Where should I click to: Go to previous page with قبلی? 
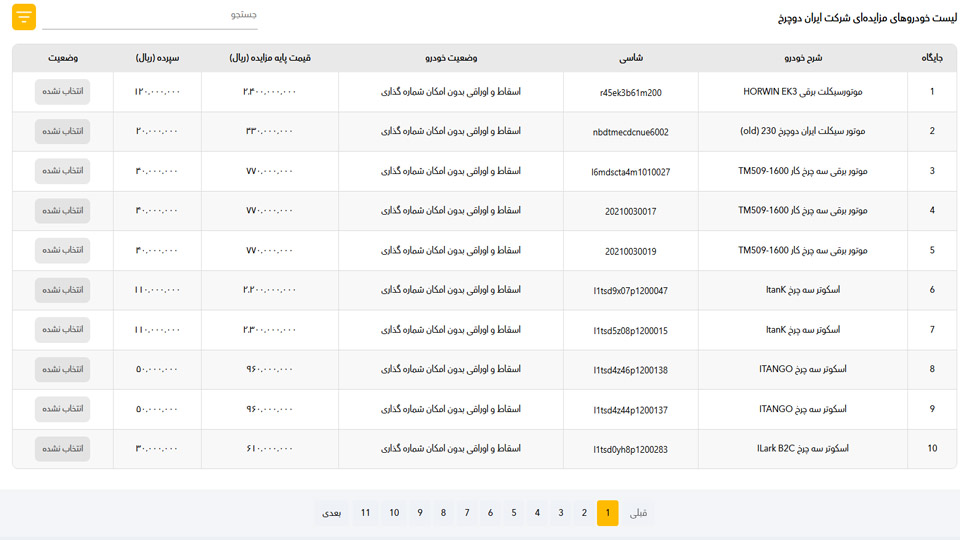tap(637, 513)
